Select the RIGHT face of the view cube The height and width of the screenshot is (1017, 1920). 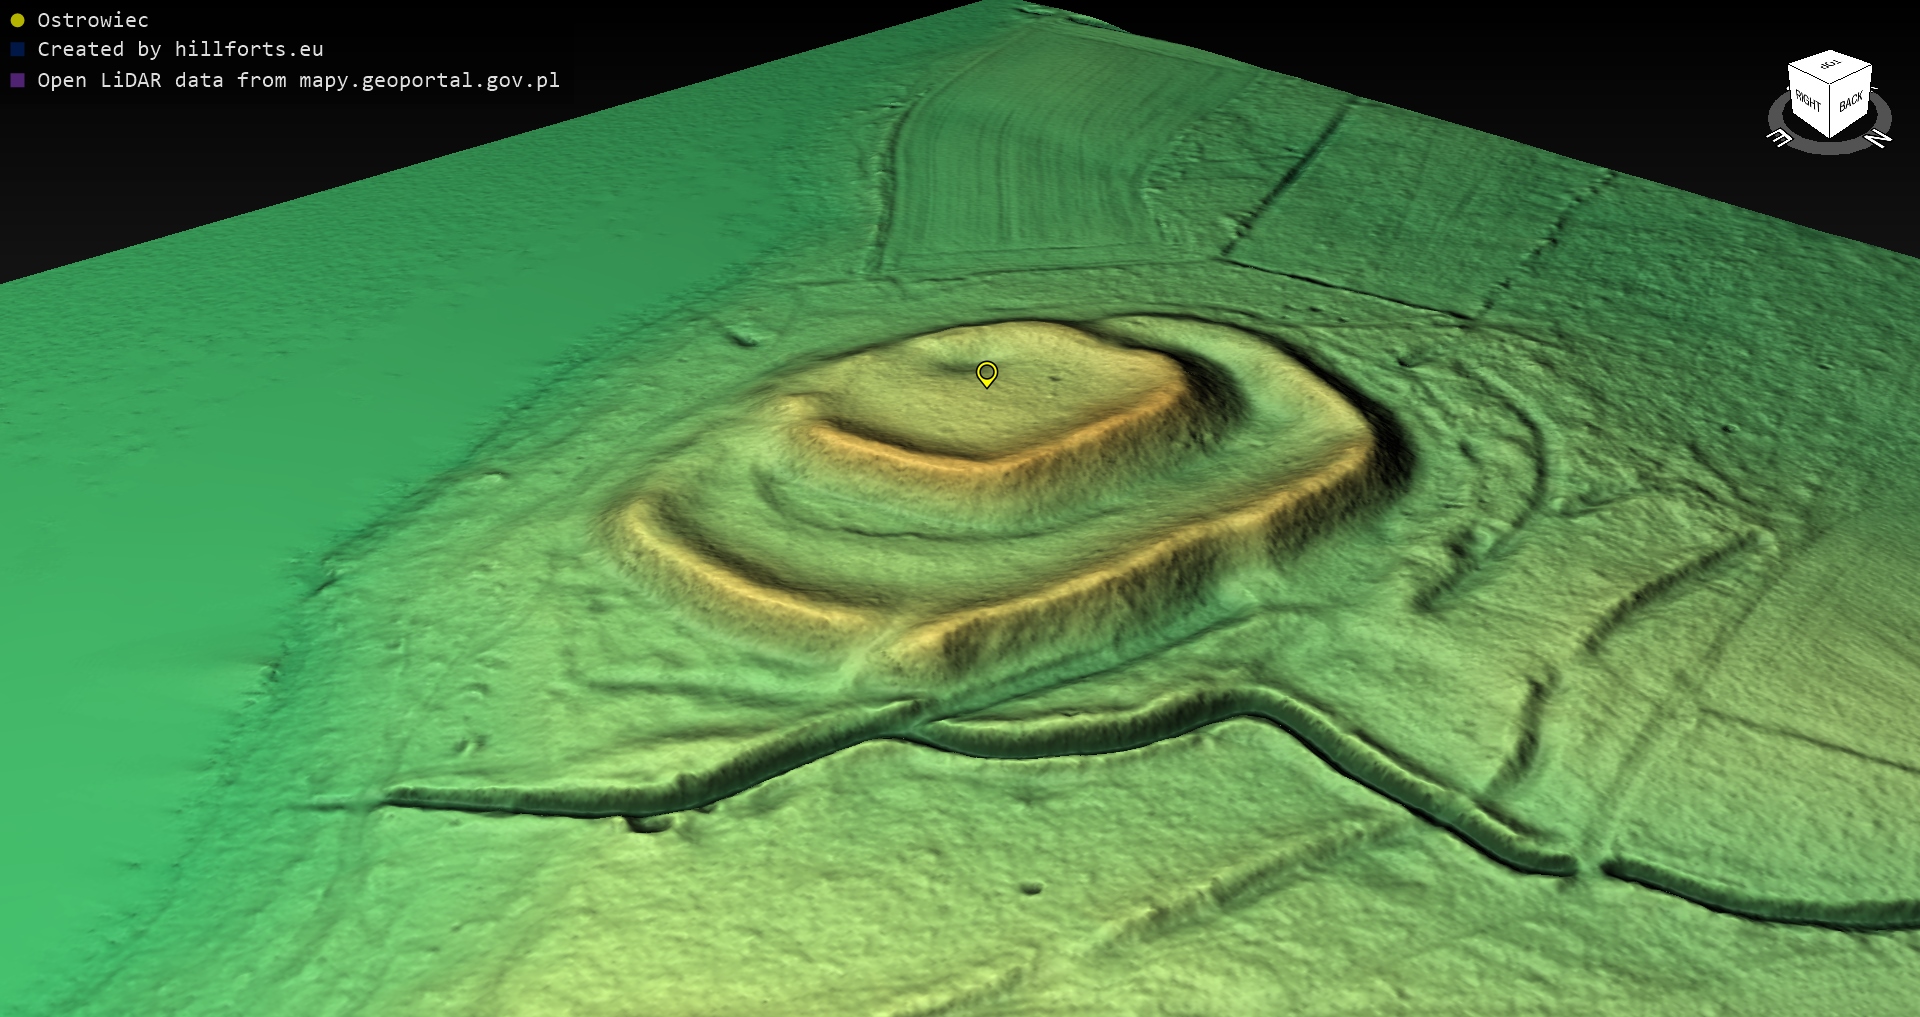[x=1808, y=101]
